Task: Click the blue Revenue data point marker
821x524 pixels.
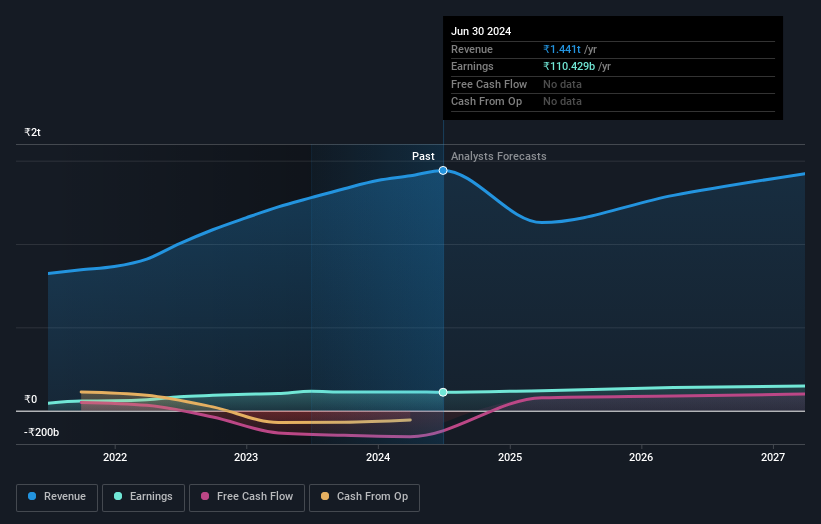Action: [x=443, y=171]
